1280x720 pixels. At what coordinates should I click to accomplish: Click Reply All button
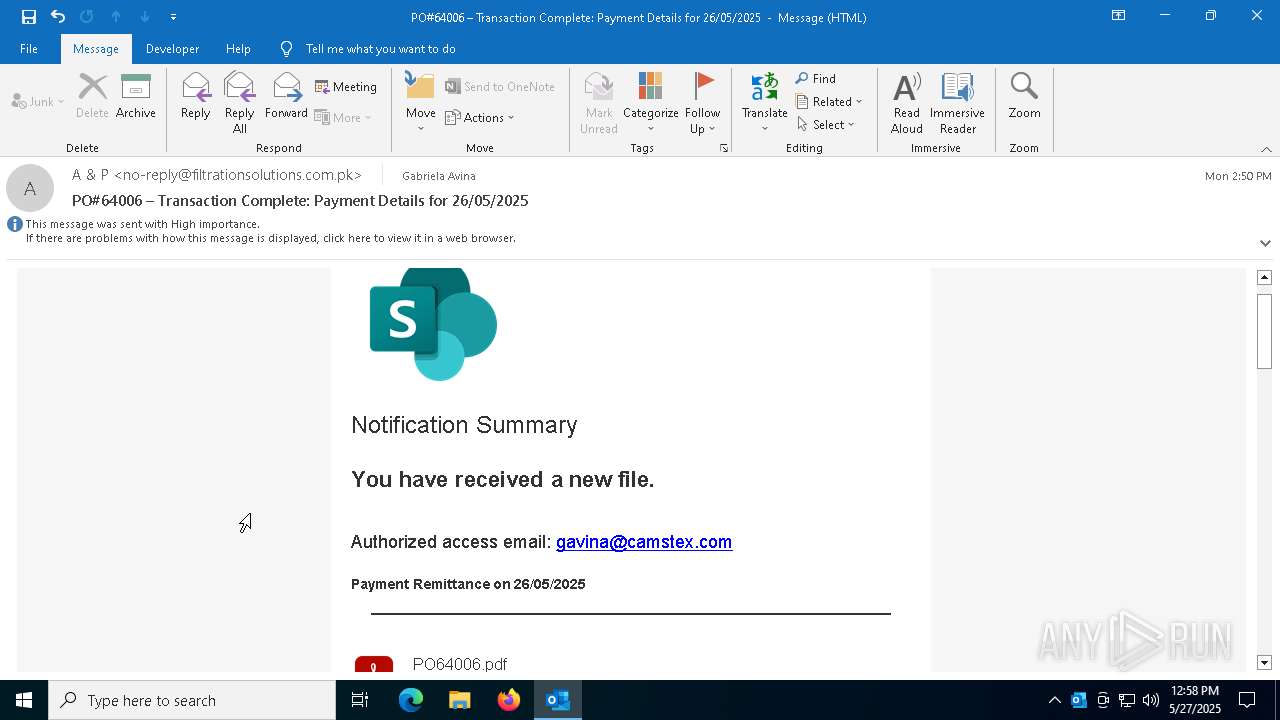[240, 103]
